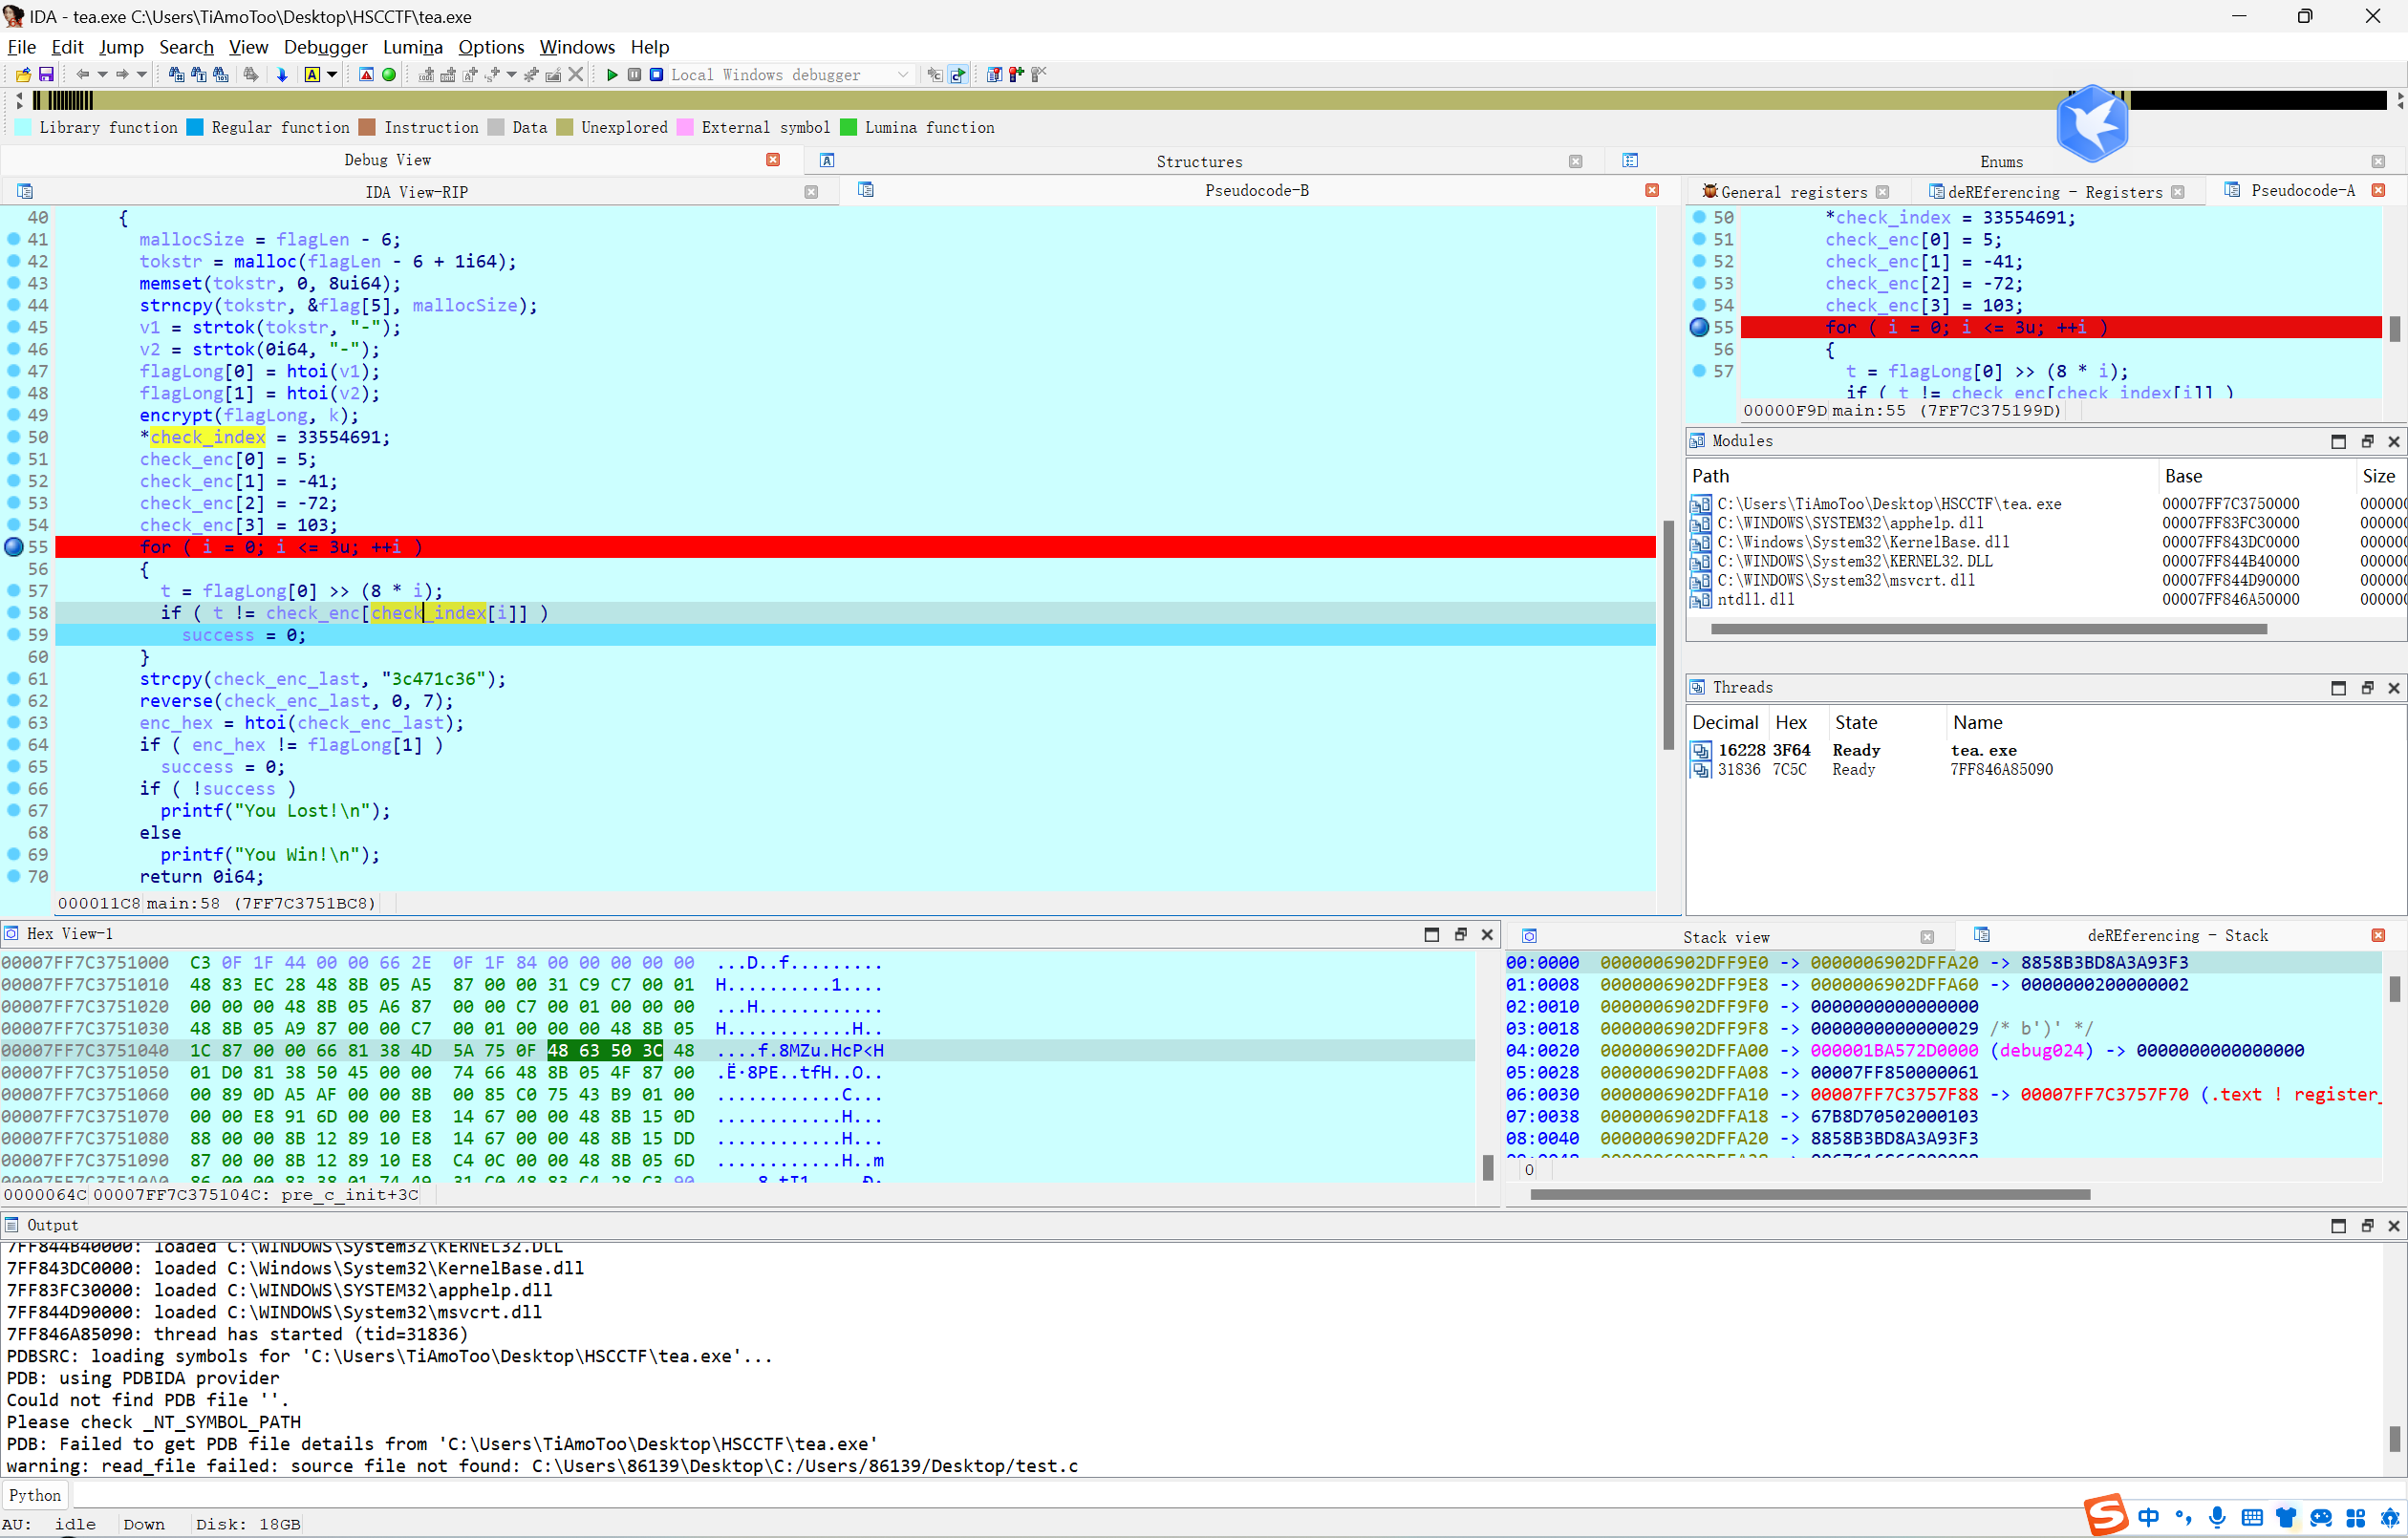The height and width of the screenshot is (1538, 2408).
Task: Pause the debugged process
Action: click(634, 75)
